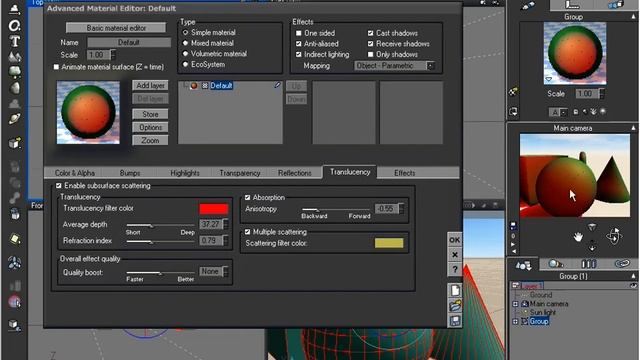The width and height of the screenshot is (640, 360).
Task: Toggle Enable subsurface scattering checkbox
Action: (x=58, y=186)
